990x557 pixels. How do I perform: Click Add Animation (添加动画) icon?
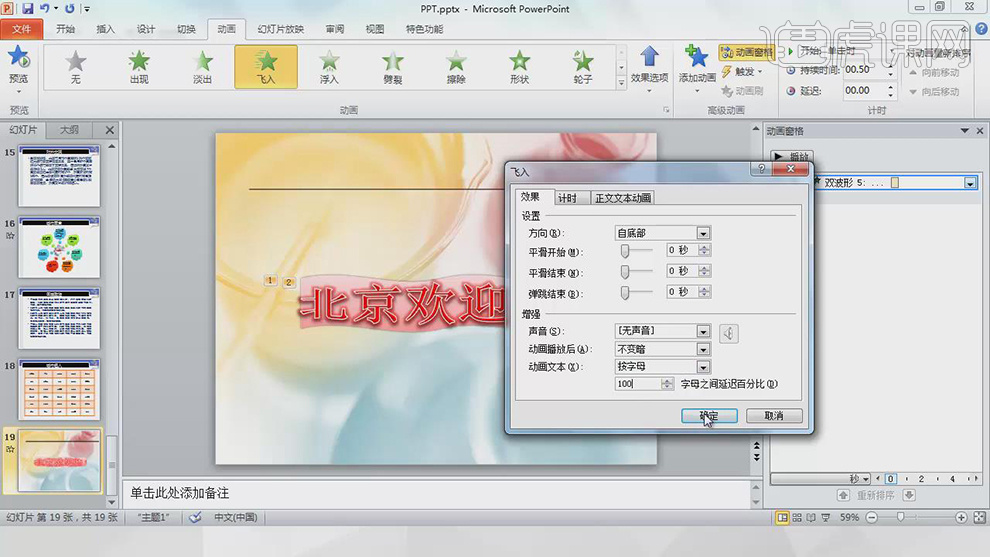[696, 57]
